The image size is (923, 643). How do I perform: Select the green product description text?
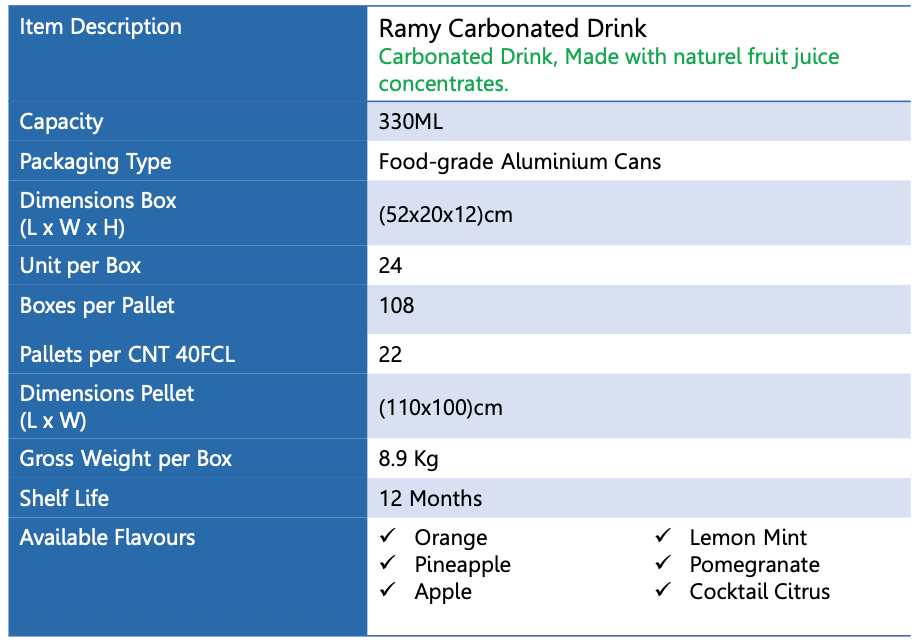click(x=608, y=70)
